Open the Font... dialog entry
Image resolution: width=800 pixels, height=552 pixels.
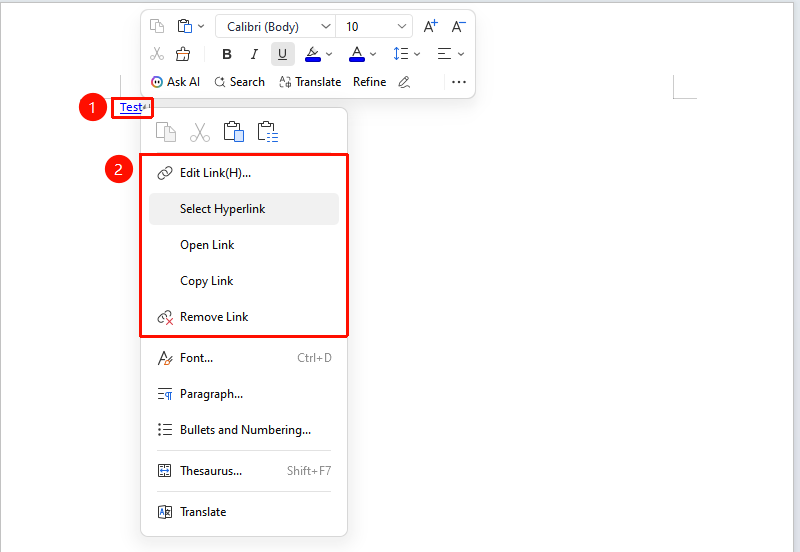tap(244, 358)
